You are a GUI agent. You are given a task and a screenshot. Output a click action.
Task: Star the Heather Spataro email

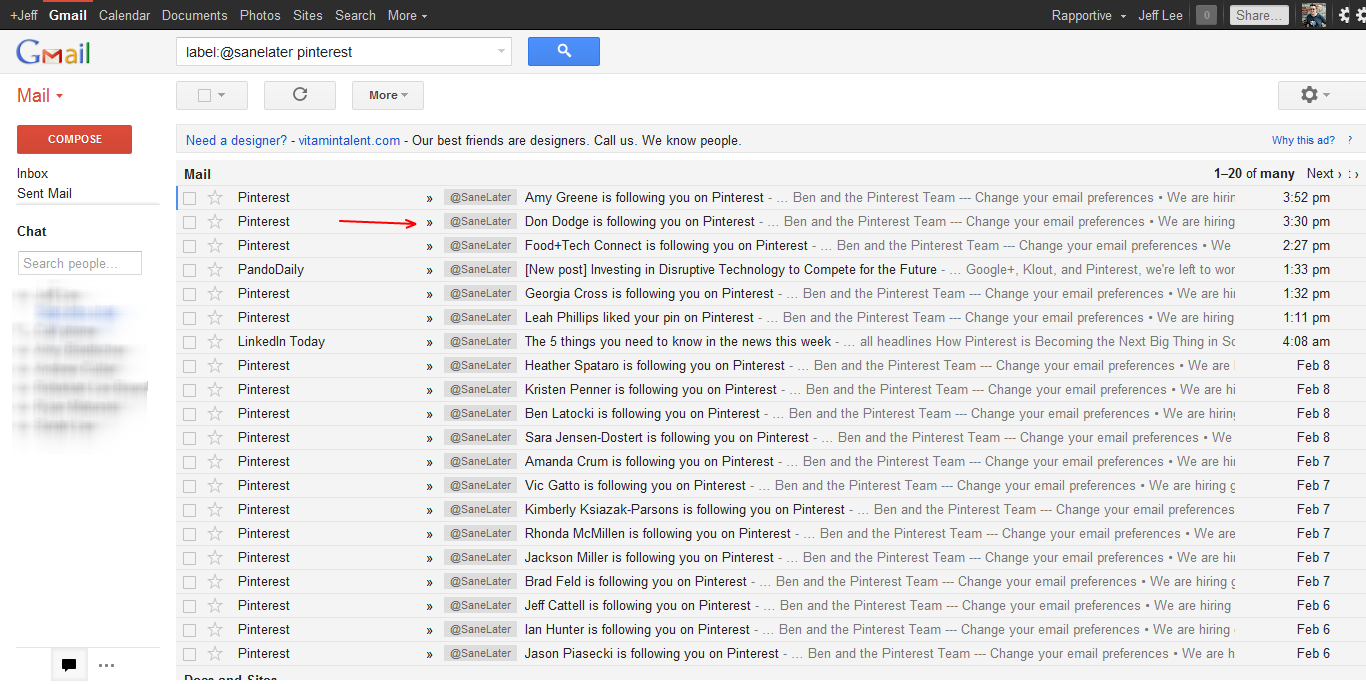[214, 366]
